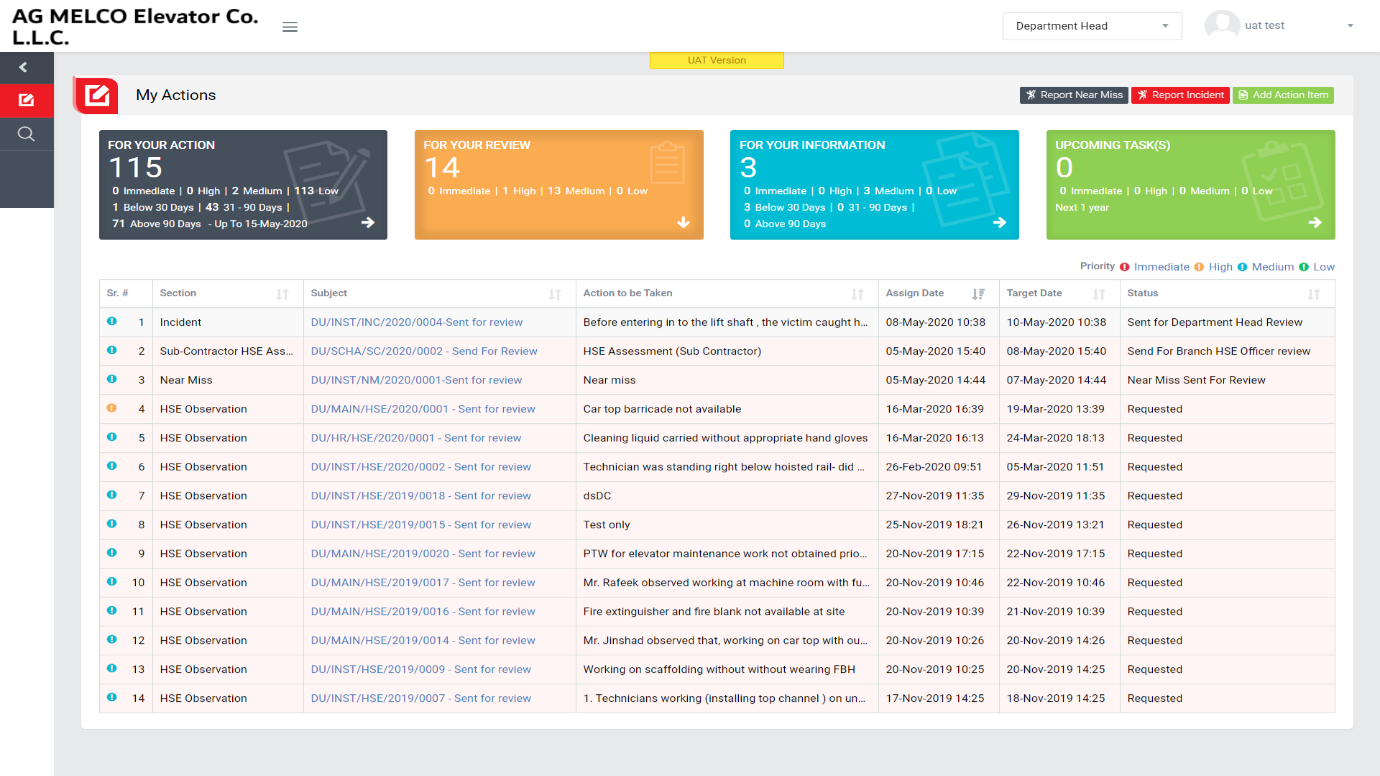Click priority icon of row 3 Near Miss

point(111,379)
